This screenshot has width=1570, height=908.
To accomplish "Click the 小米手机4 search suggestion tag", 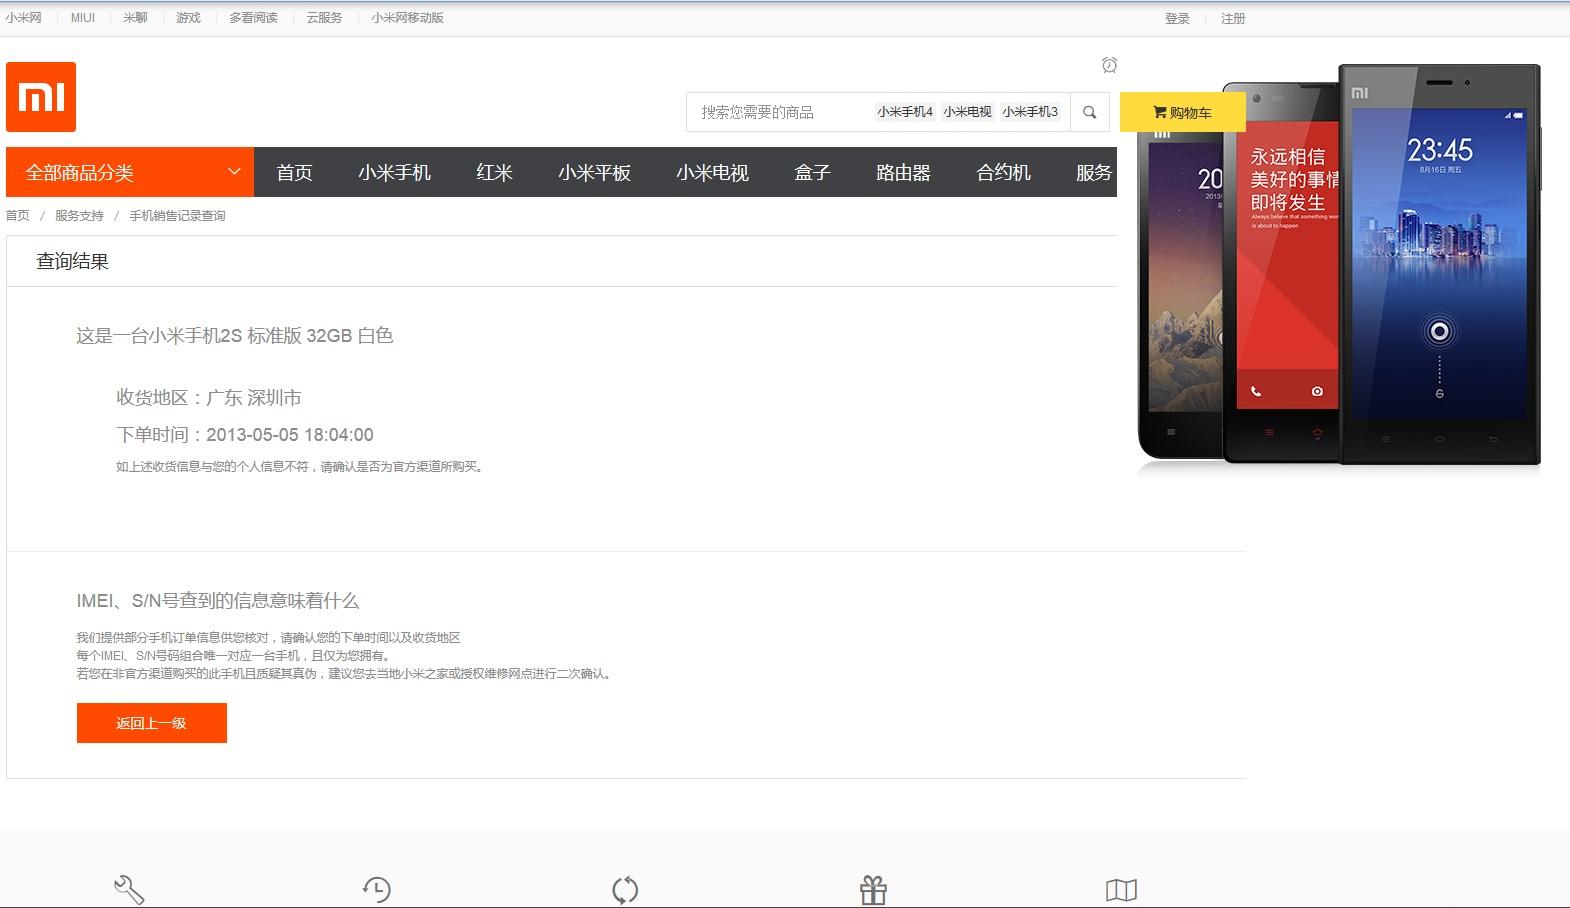I will coord(904,112).
